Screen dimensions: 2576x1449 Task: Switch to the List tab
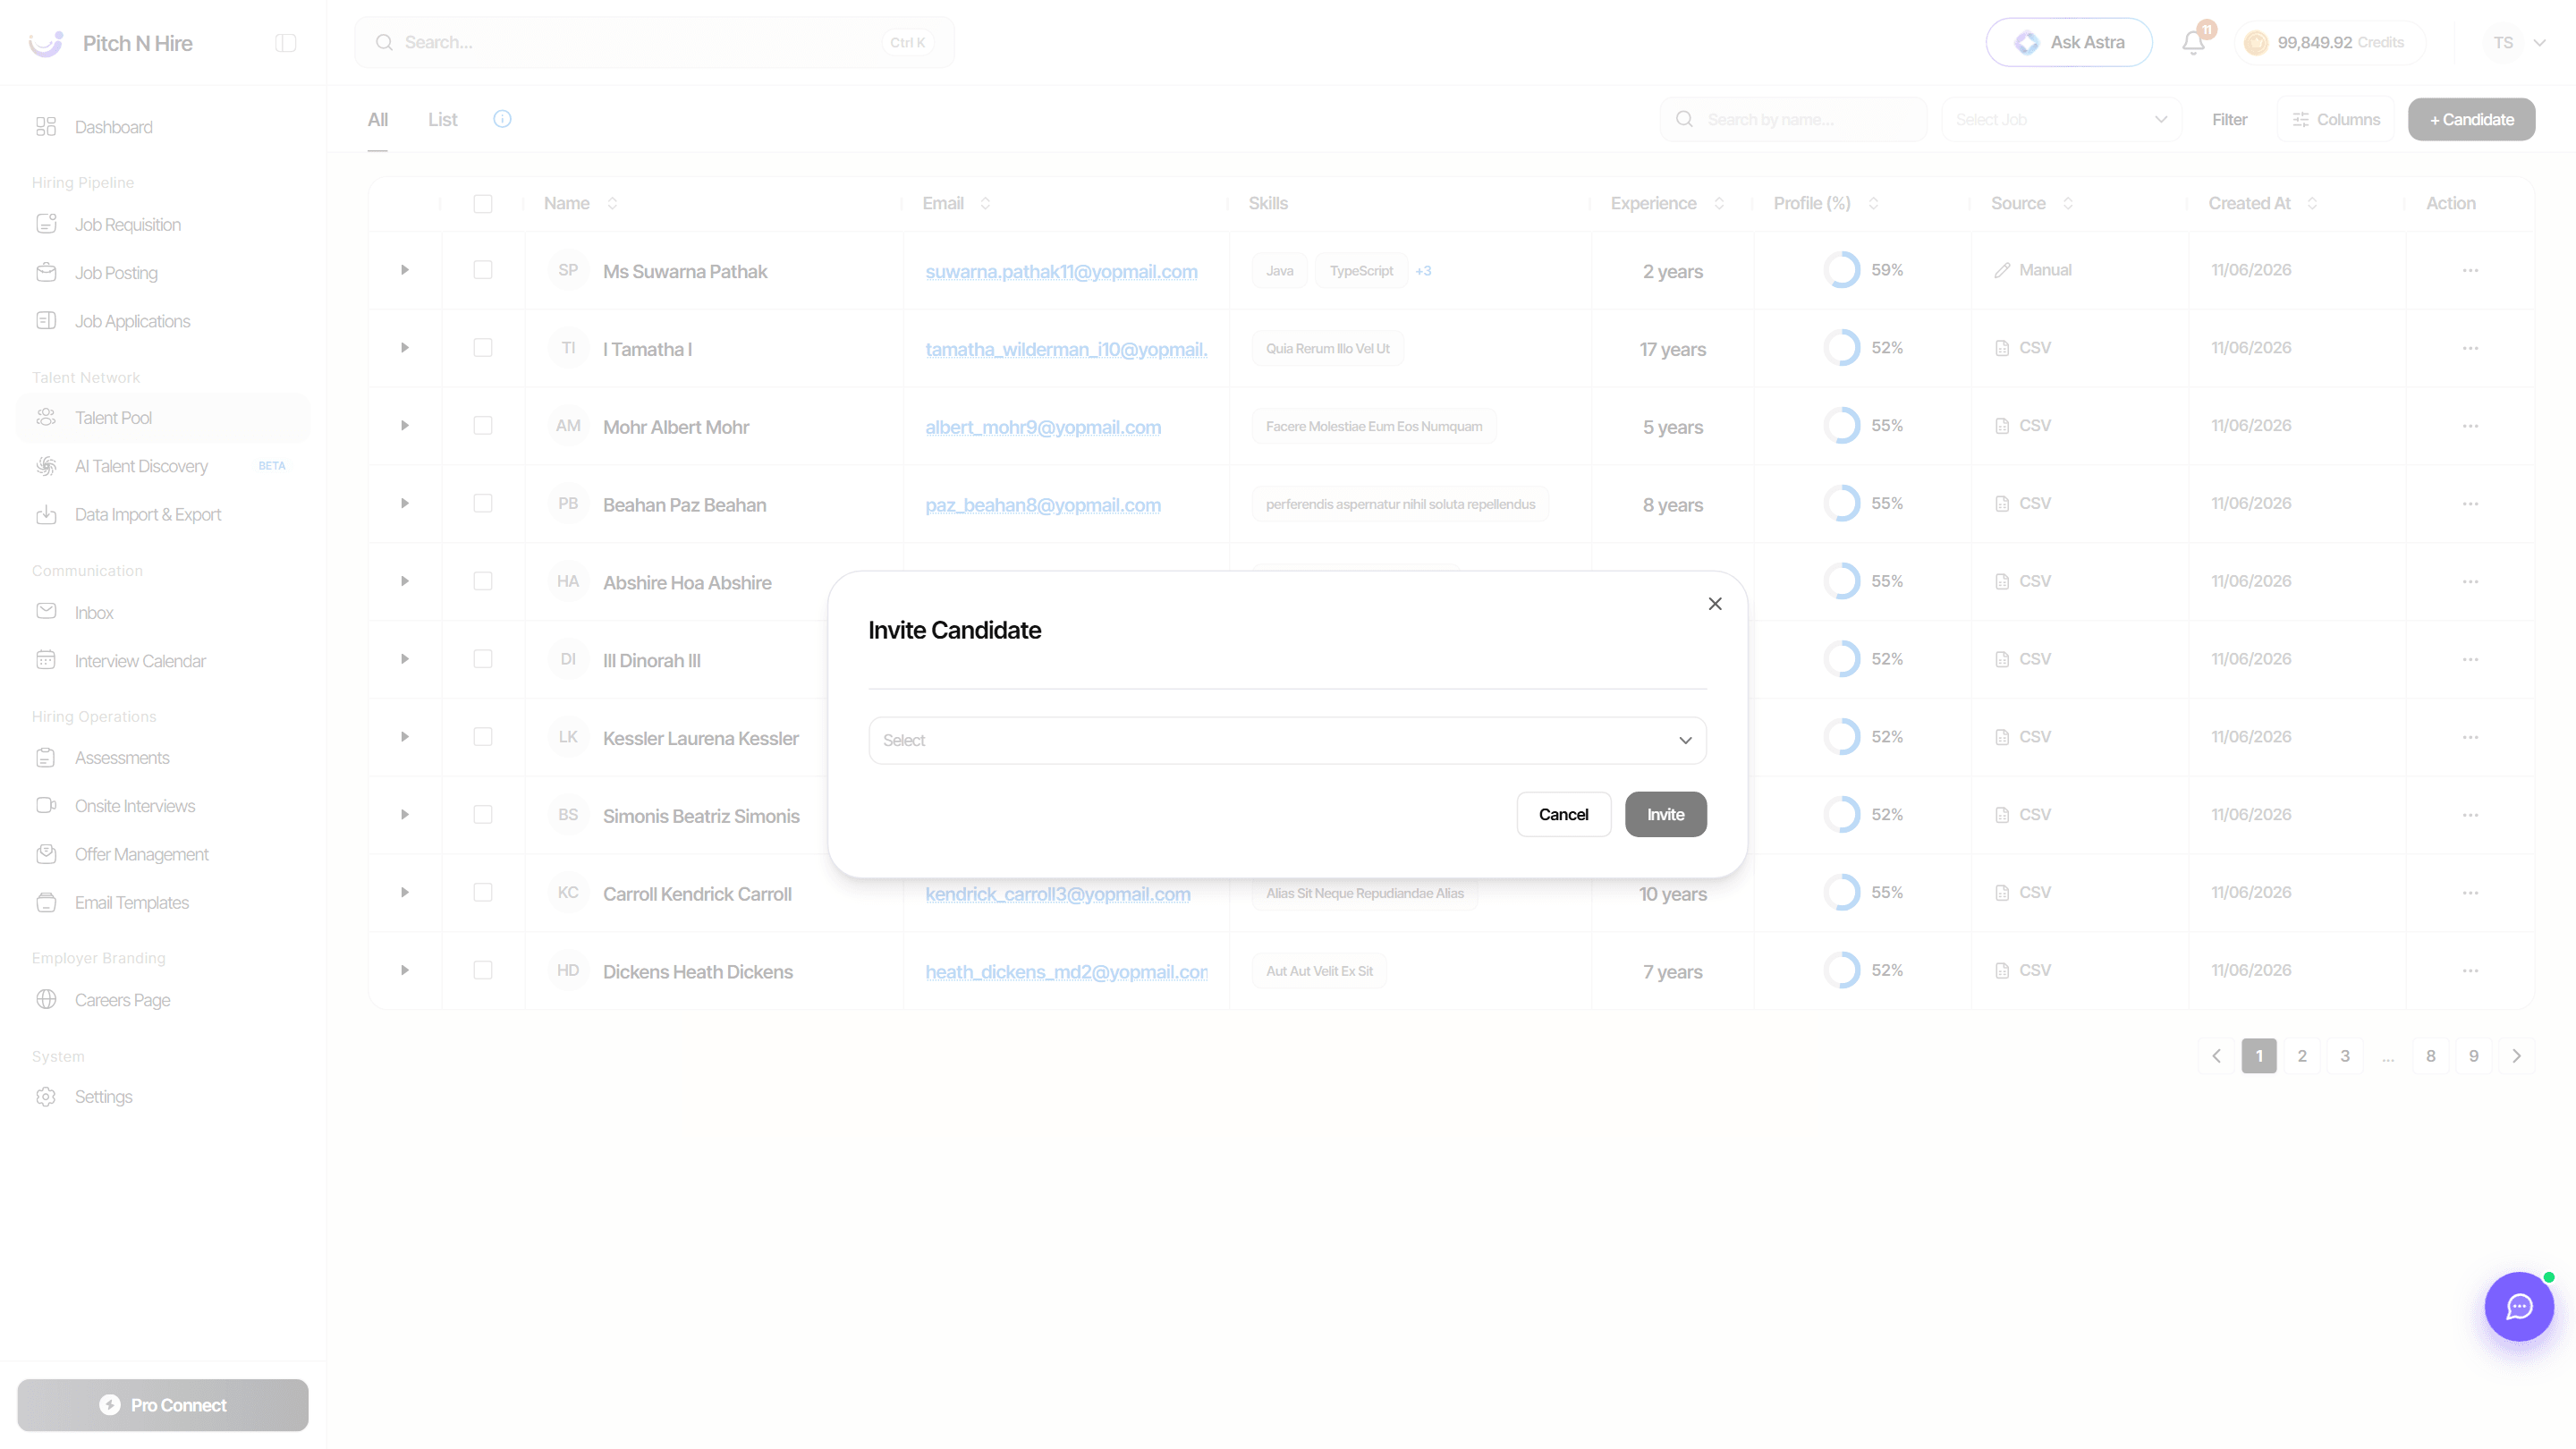442,119
